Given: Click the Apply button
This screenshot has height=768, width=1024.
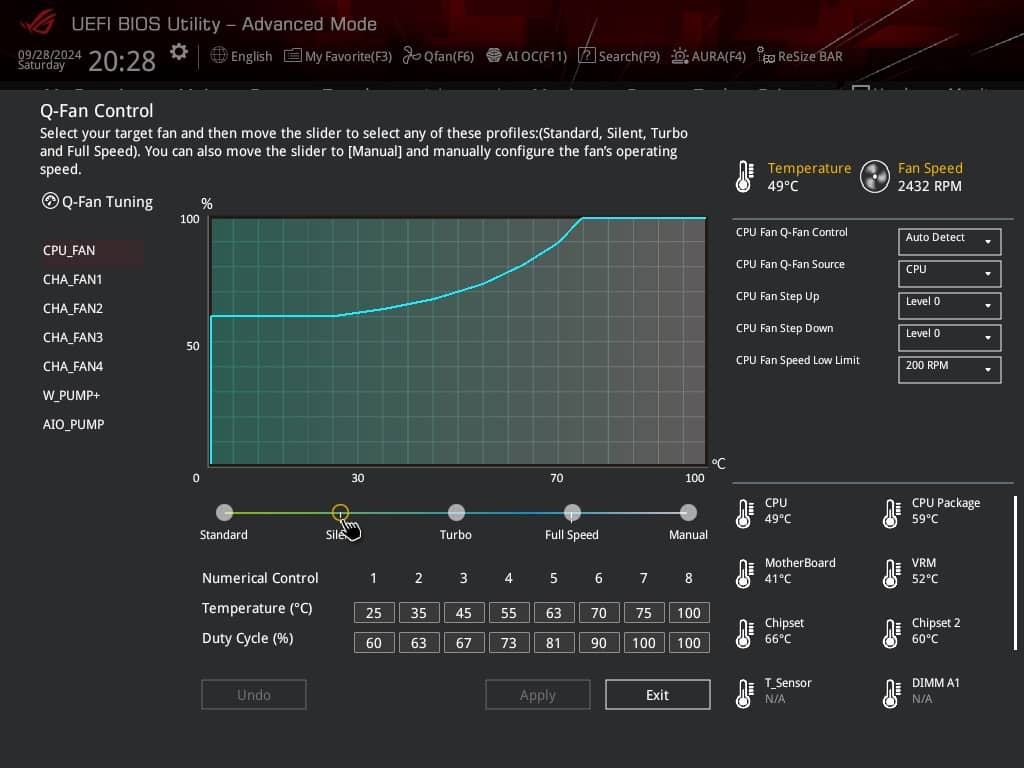Looking at the screenshot, I should 537,695.
